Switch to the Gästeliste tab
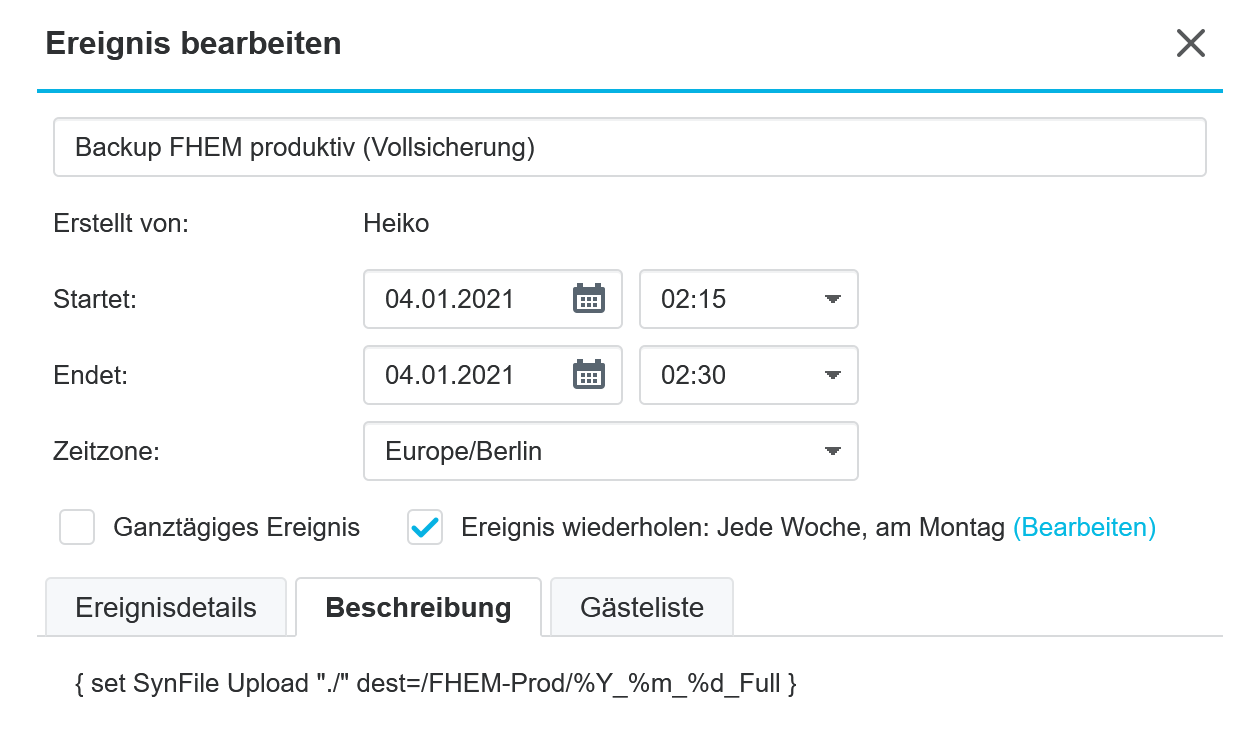 642,607
